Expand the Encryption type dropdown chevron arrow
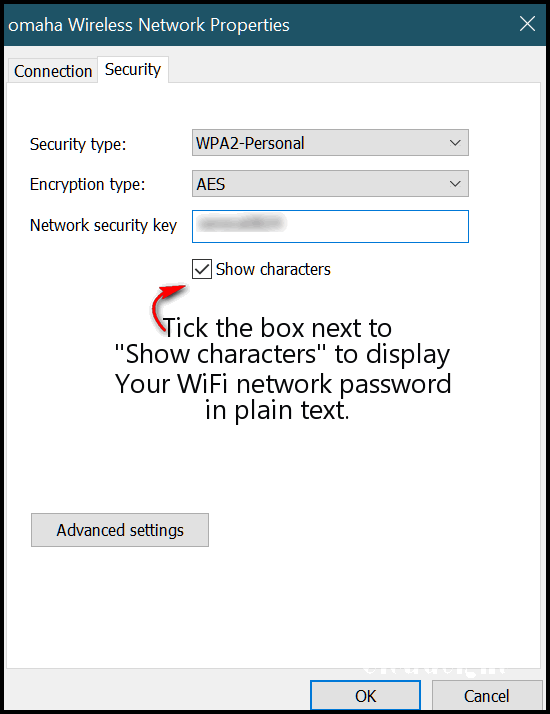Image resolution: width=550 pixels, height=714 pixels. click(455, 184)
